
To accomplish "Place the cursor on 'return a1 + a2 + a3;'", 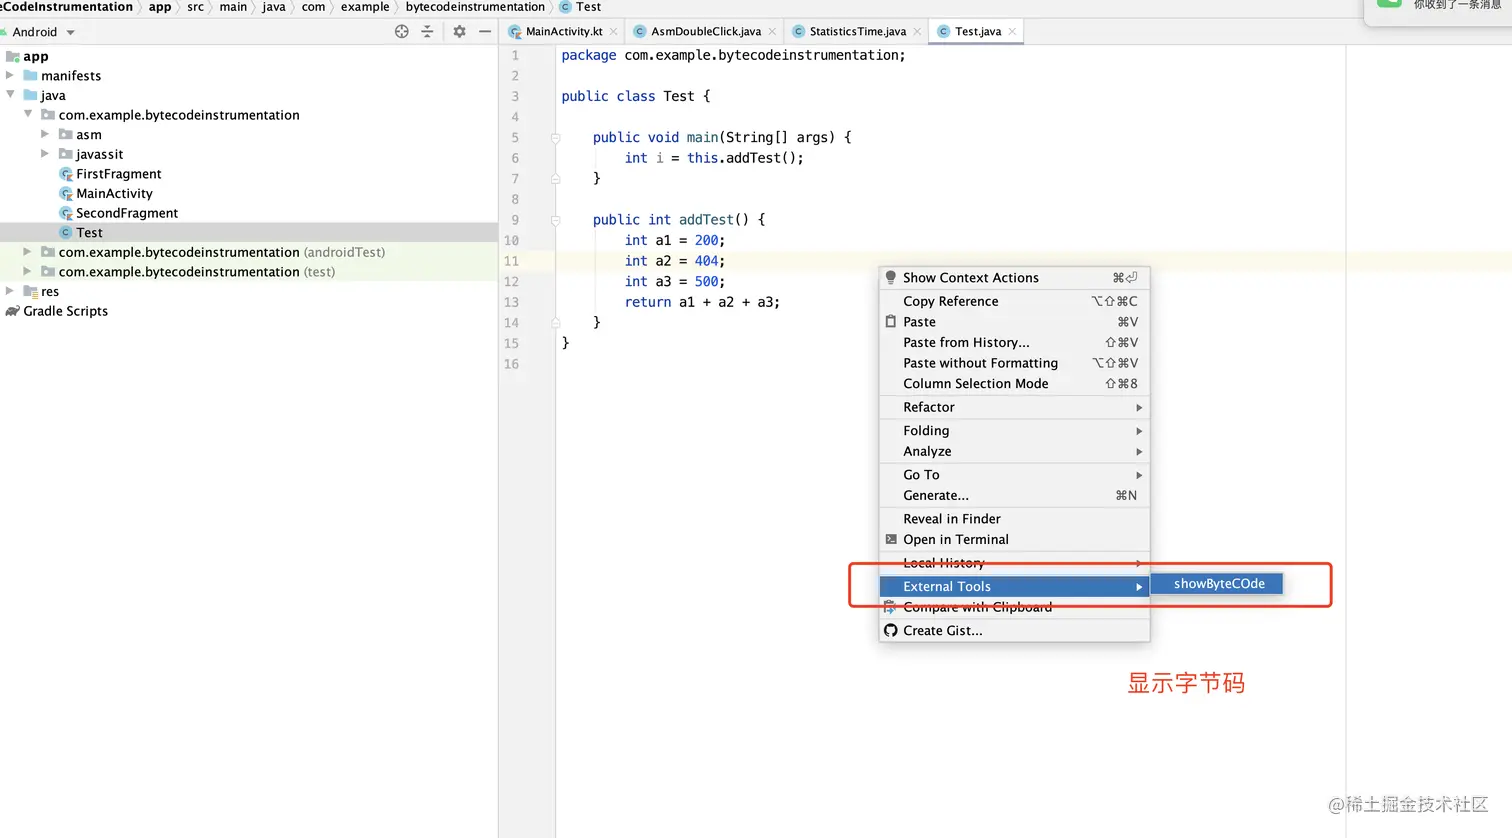I will (702, 302).
